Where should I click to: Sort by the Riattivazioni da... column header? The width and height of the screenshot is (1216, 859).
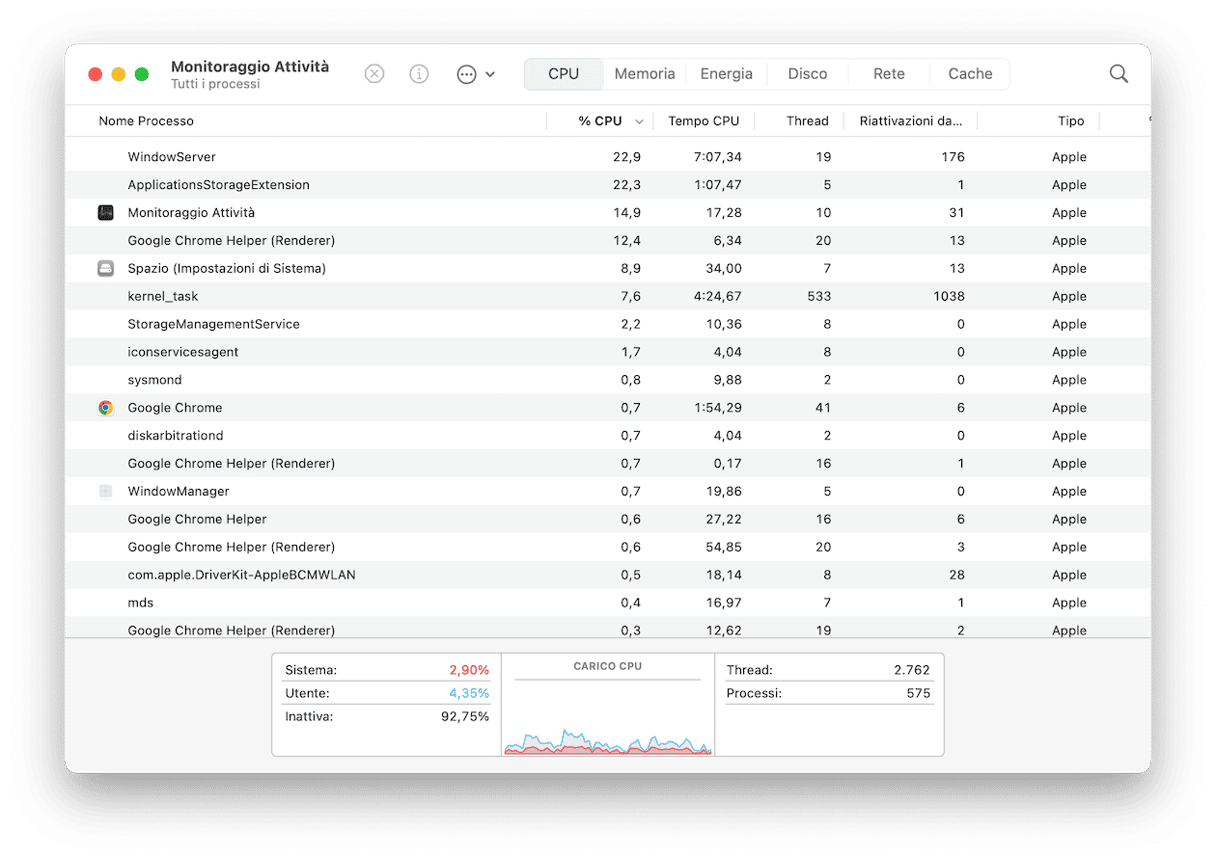911,121
